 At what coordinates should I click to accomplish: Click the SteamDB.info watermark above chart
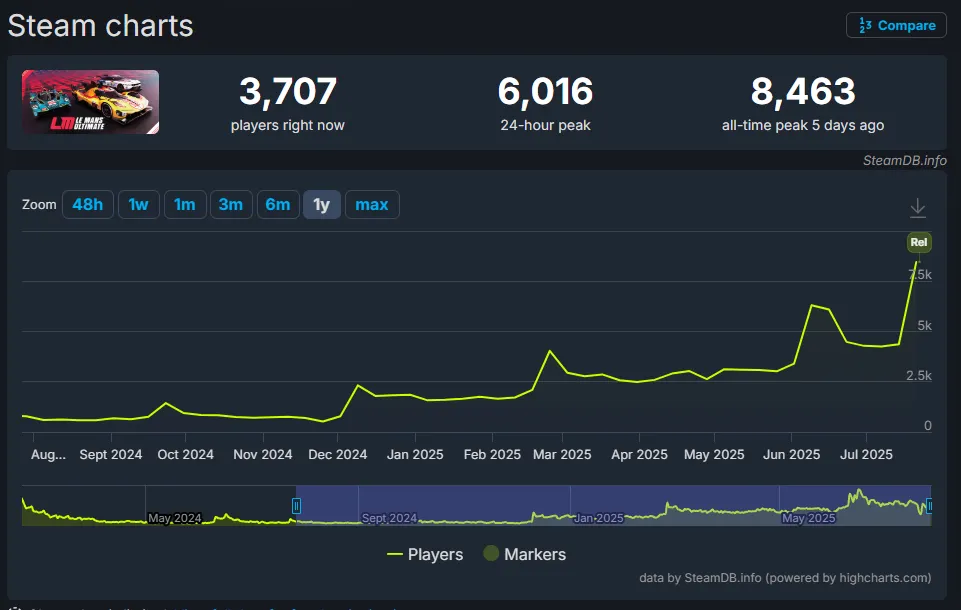coord(904,160)
